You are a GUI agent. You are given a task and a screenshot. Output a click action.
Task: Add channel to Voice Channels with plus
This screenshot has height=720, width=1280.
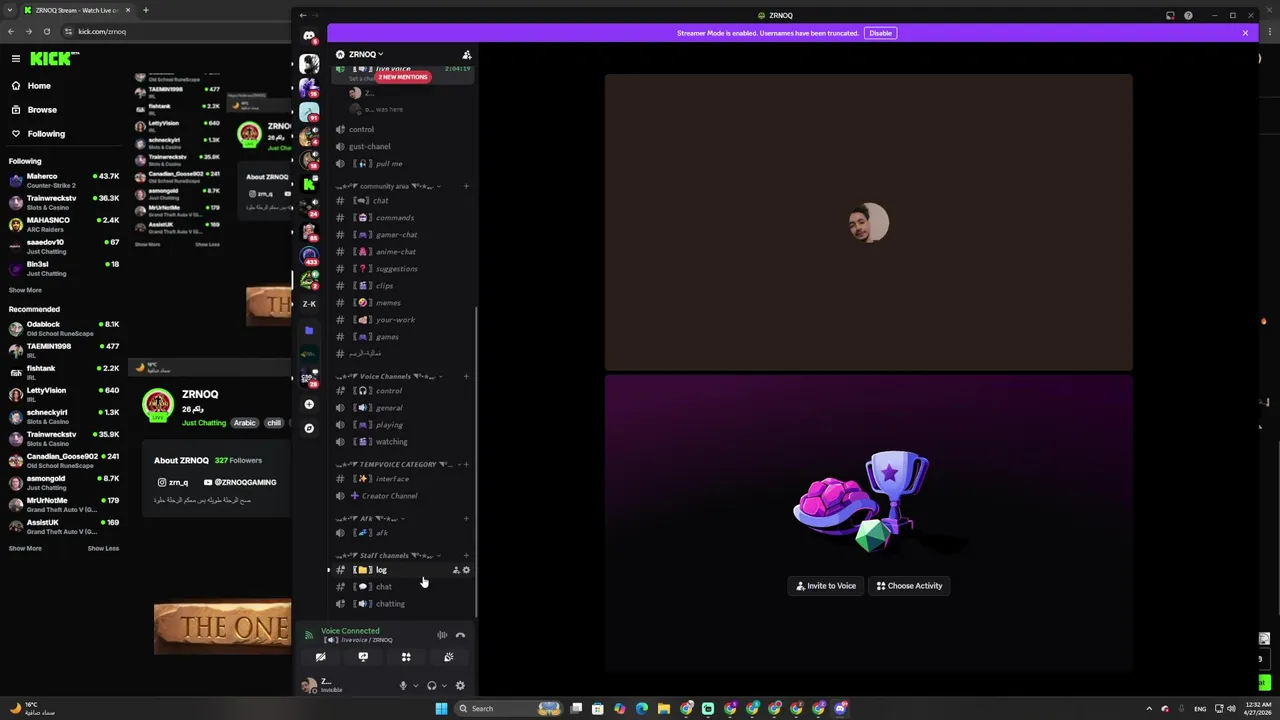click(466, 376)
